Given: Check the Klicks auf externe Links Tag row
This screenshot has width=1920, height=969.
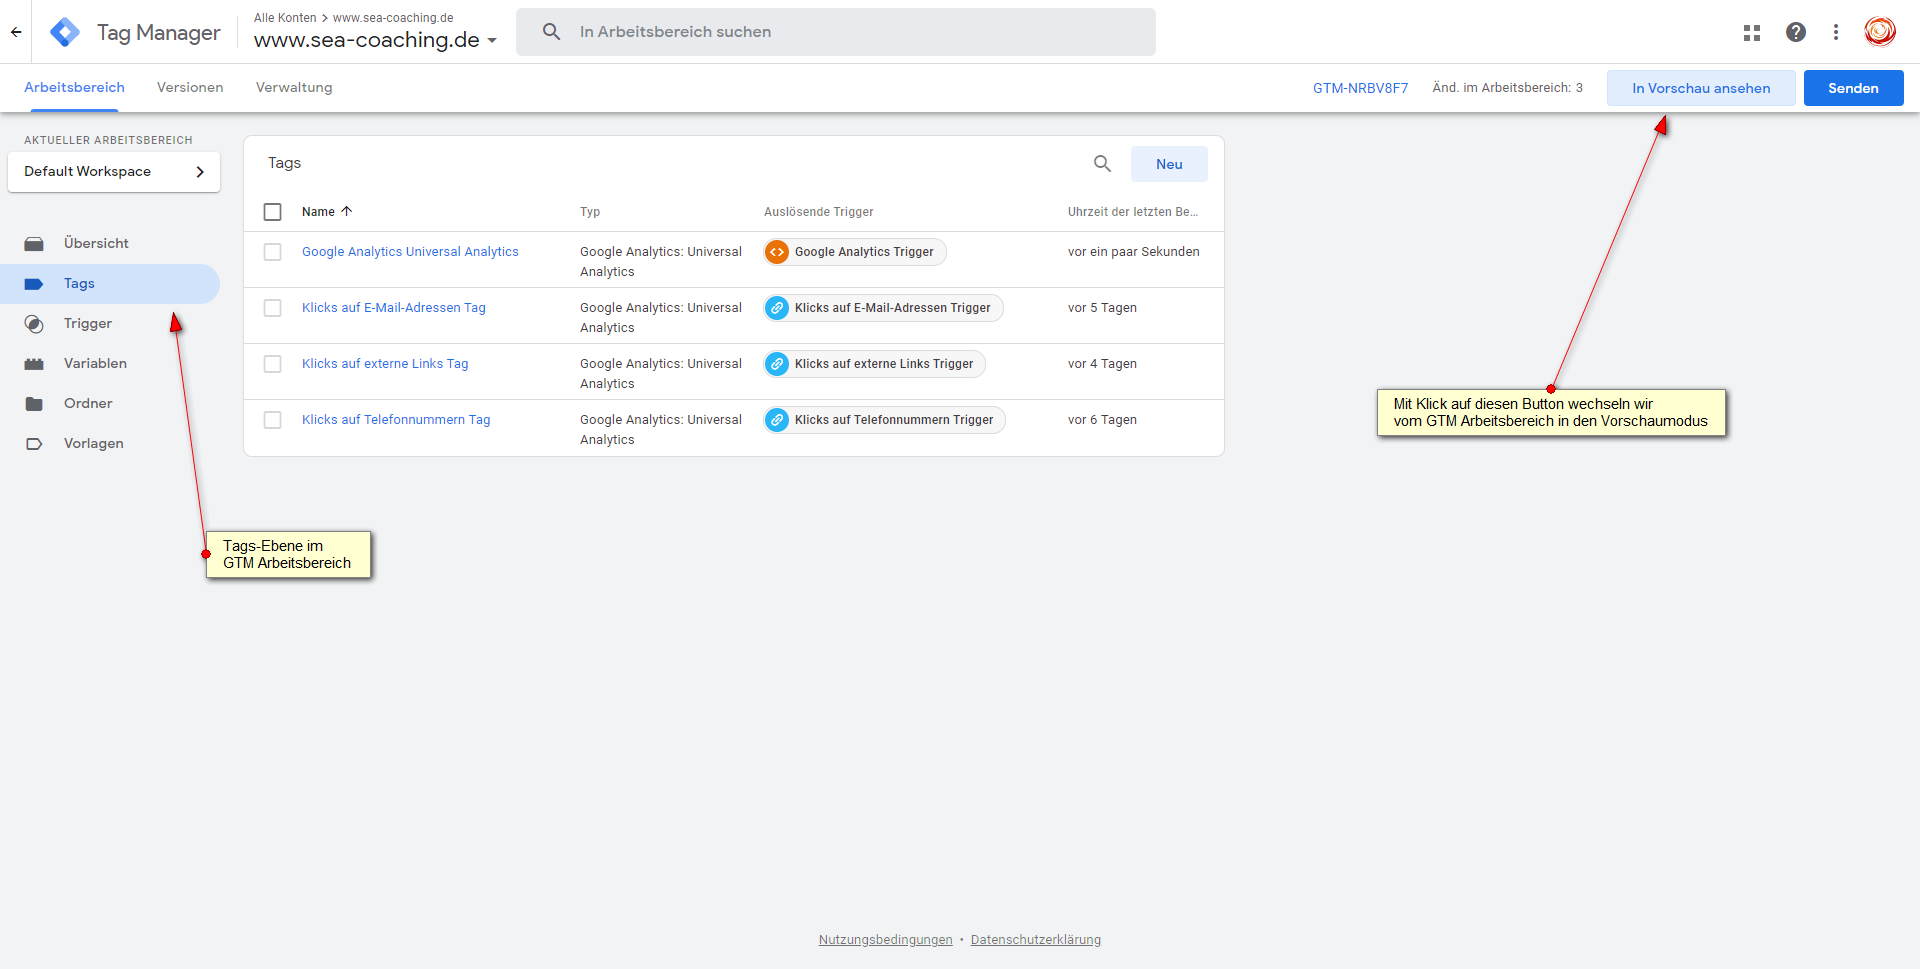Looking at the screenshot, I should click(272, 364).
